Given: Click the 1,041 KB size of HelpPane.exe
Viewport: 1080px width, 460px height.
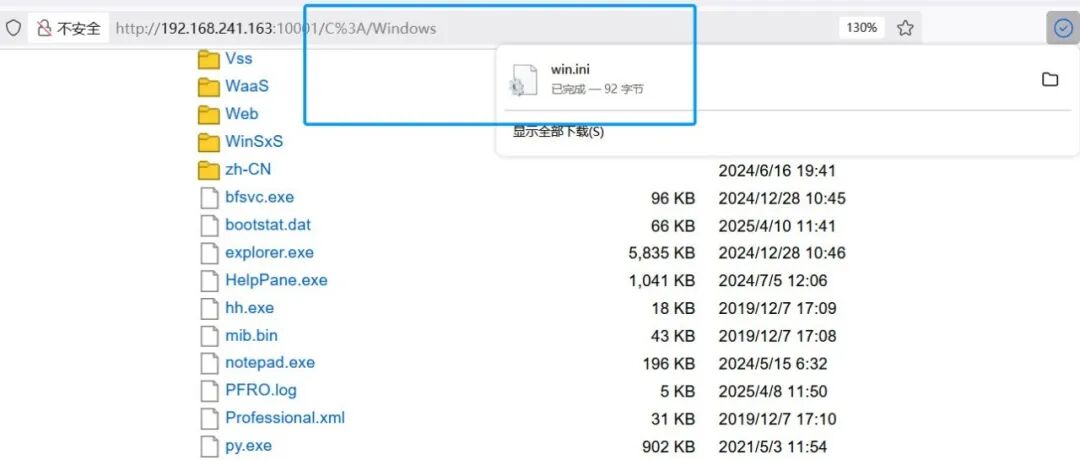Looking at the screenshot, I should click(x=662, y=280).
